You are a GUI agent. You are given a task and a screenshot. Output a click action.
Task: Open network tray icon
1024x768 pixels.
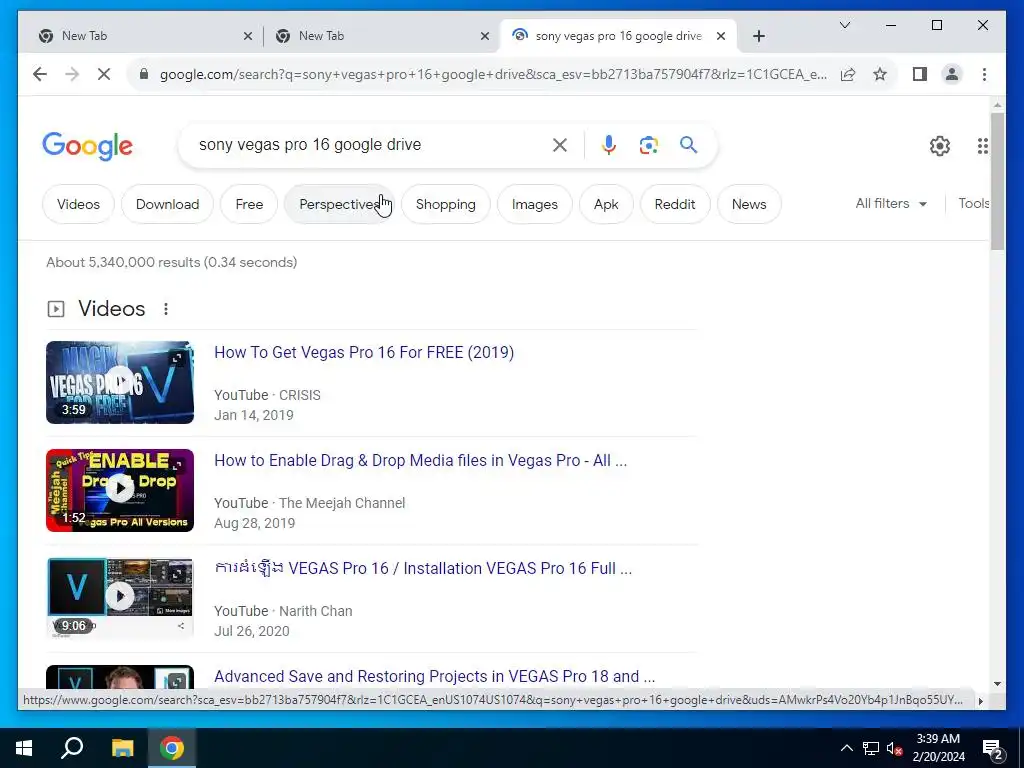tap(871, 748)
